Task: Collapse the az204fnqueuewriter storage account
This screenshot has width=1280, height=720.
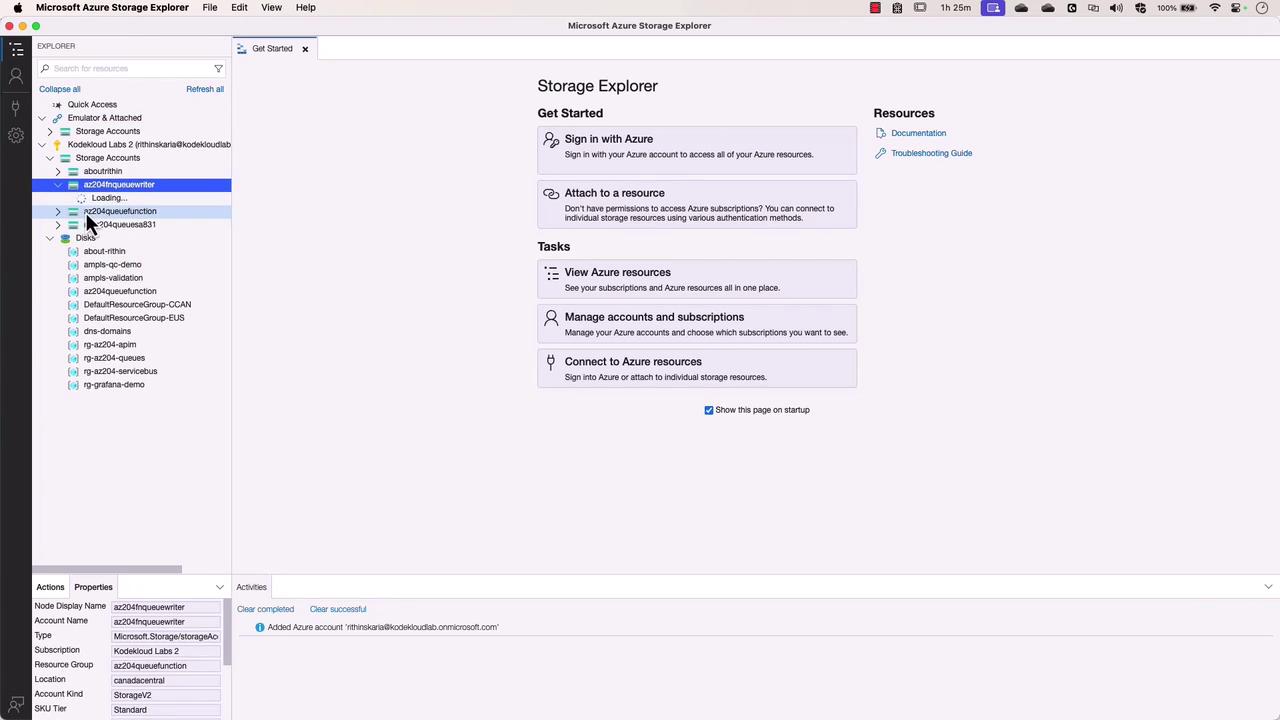Action: (x=58, y=185)
